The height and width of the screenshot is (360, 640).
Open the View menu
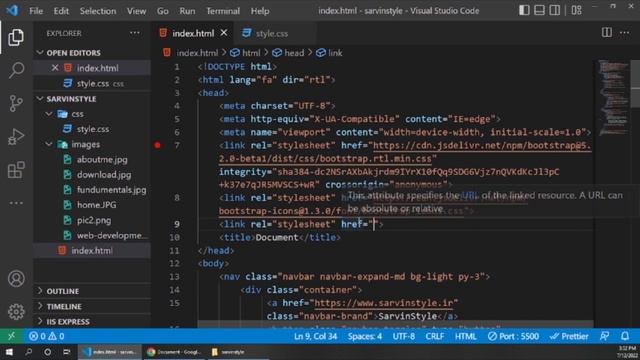pos(136,11)
